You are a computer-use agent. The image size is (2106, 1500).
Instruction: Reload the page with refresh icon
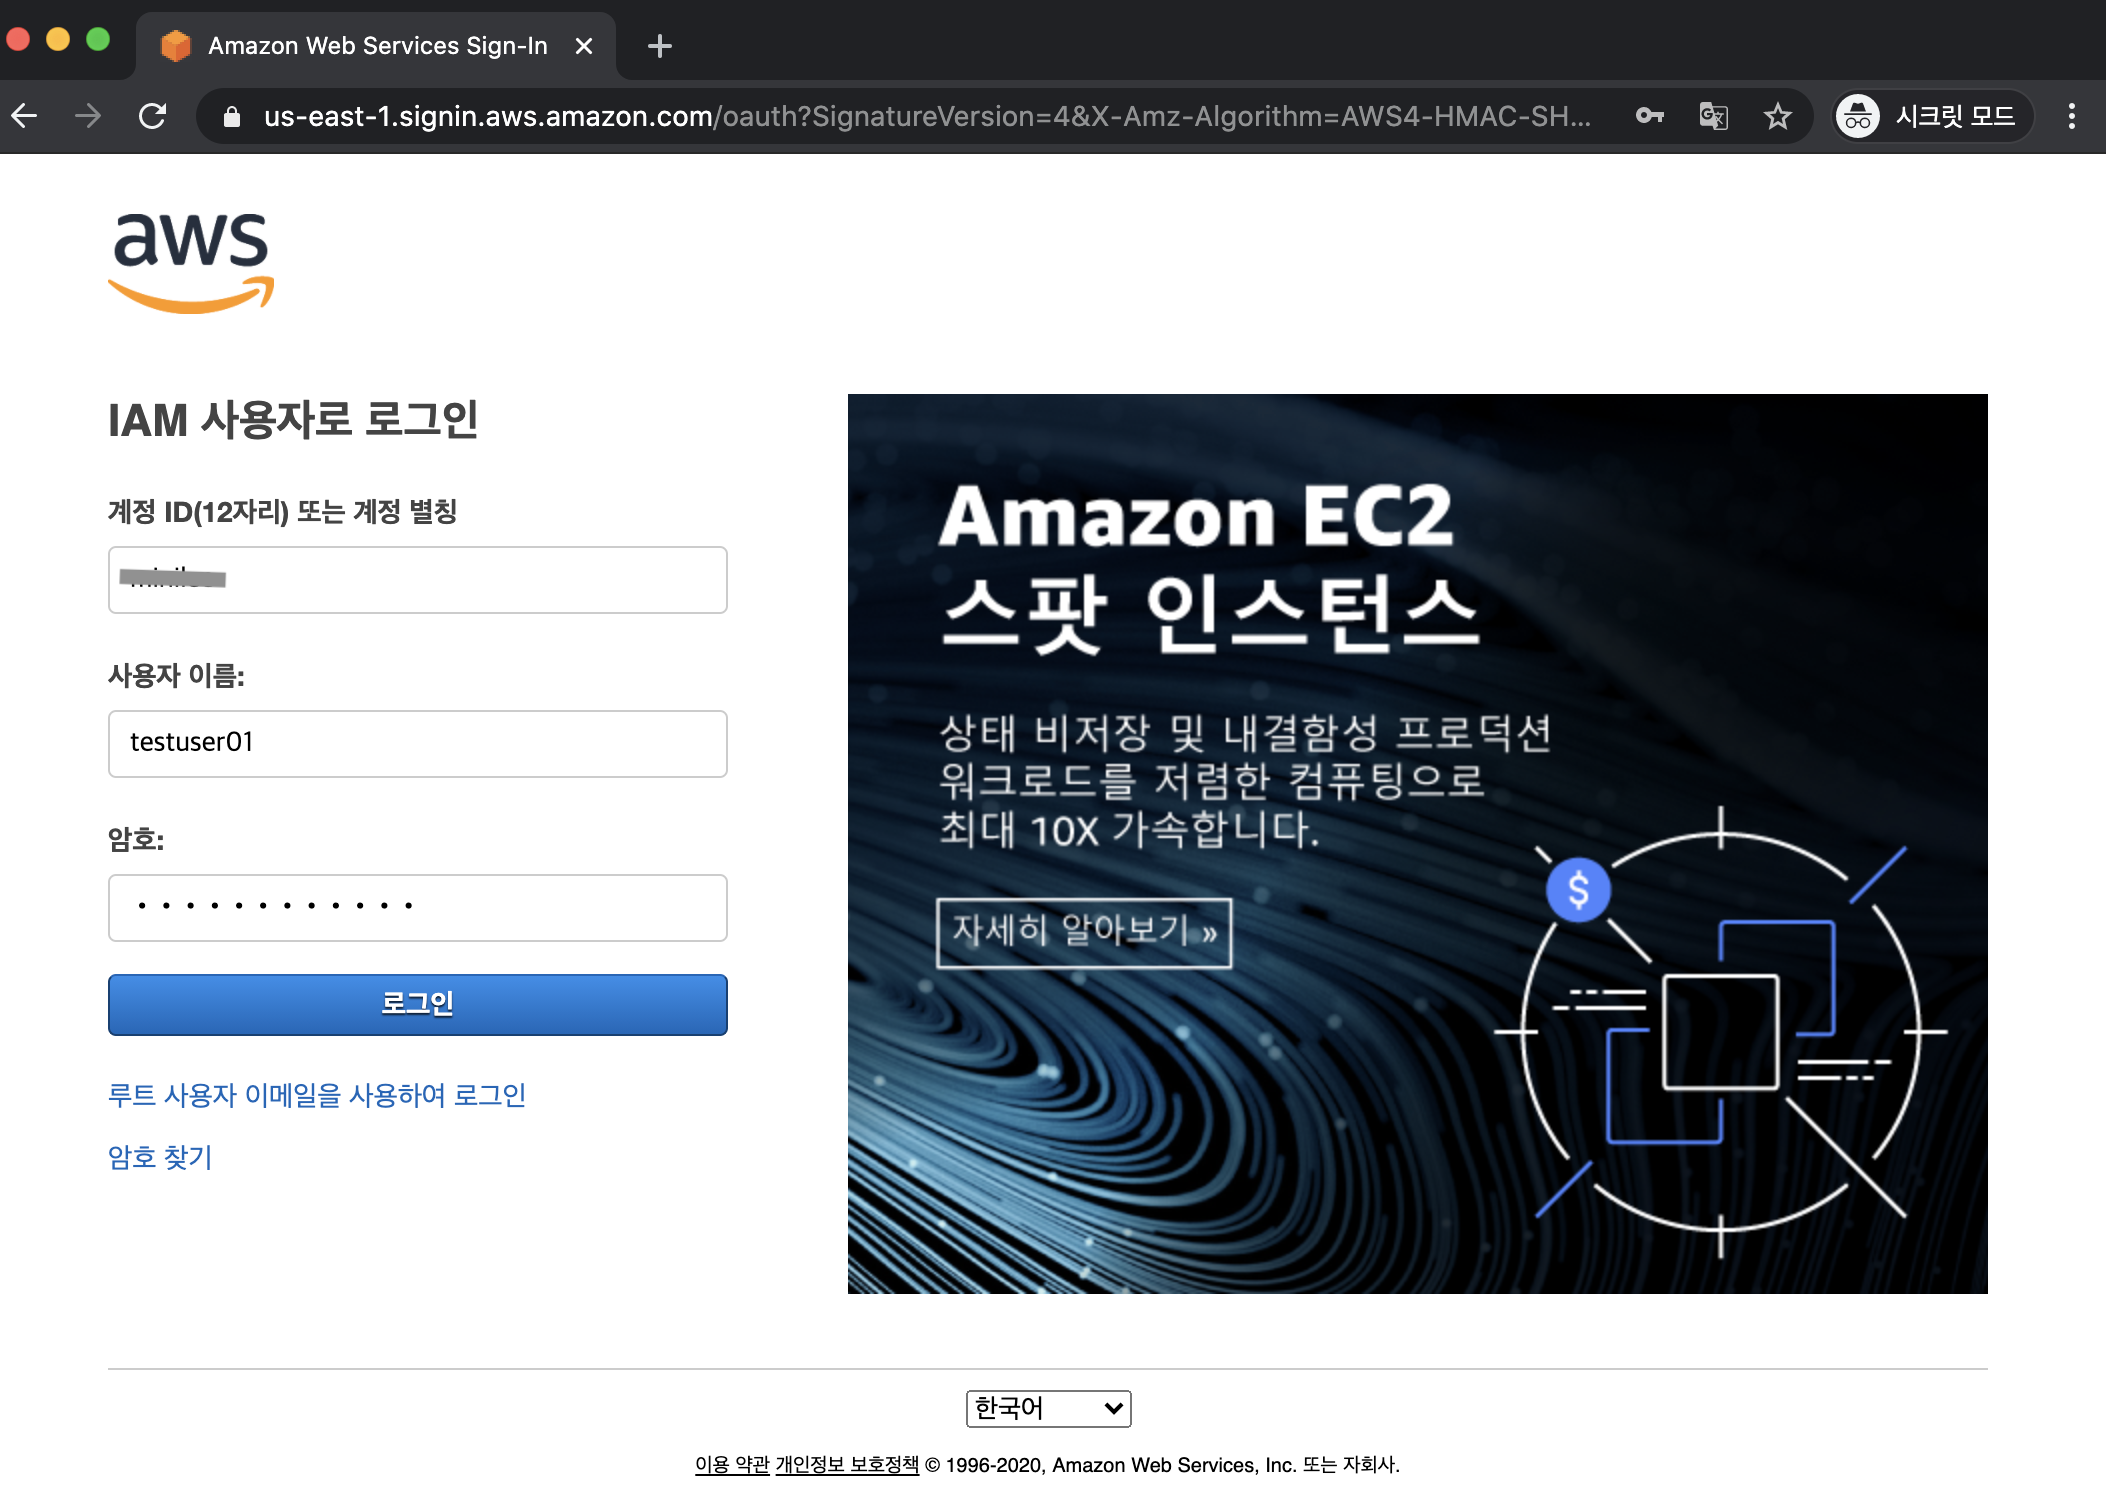click(152, 116)
